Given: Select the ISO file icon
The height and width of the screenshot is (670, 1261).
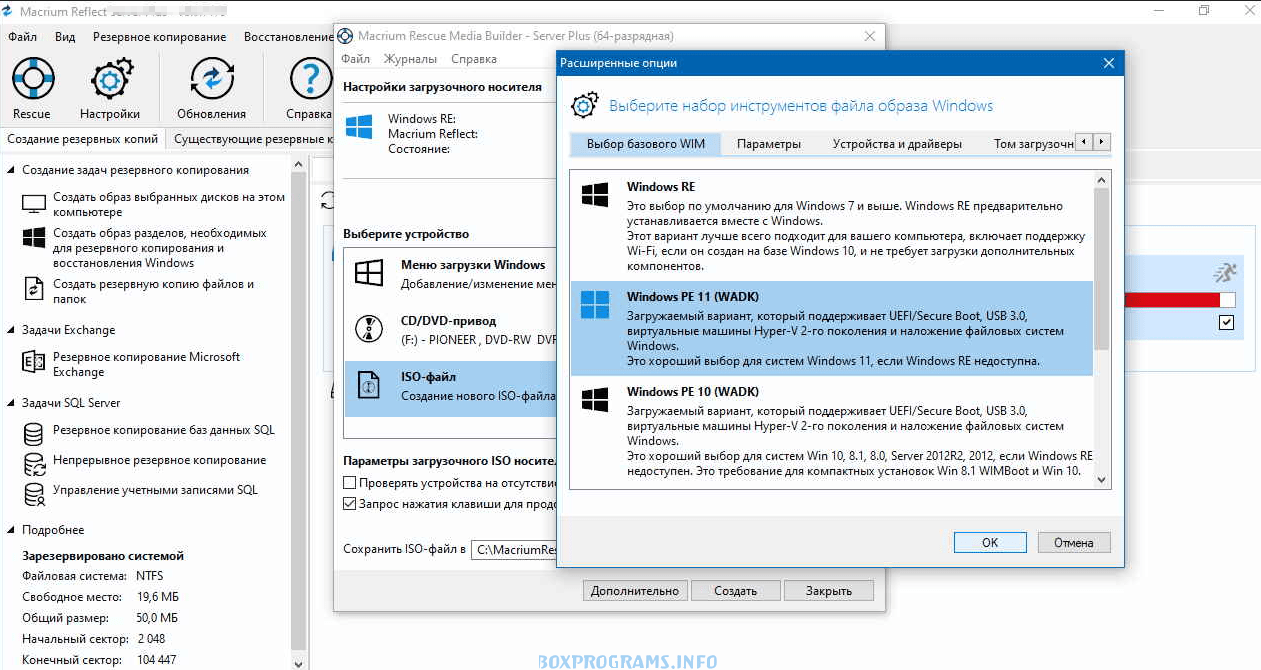Looking at the screenshot, I should pyautogui.click(x=370, y=385).
